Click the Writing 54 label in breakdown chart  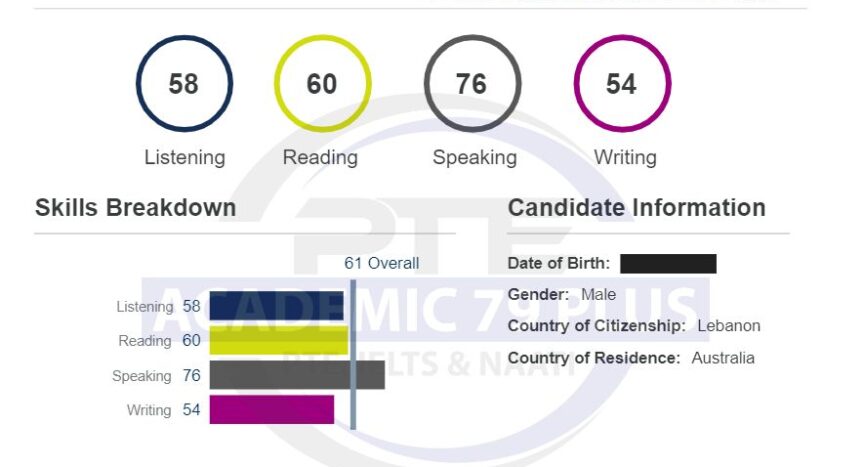(x=164, y=410)
